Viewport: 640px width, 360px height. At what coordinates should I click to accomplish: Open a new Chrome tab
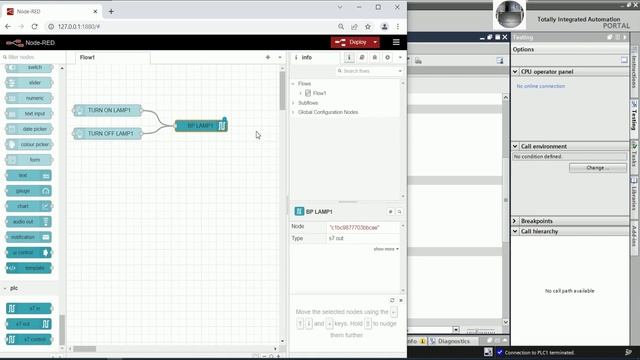111,11
